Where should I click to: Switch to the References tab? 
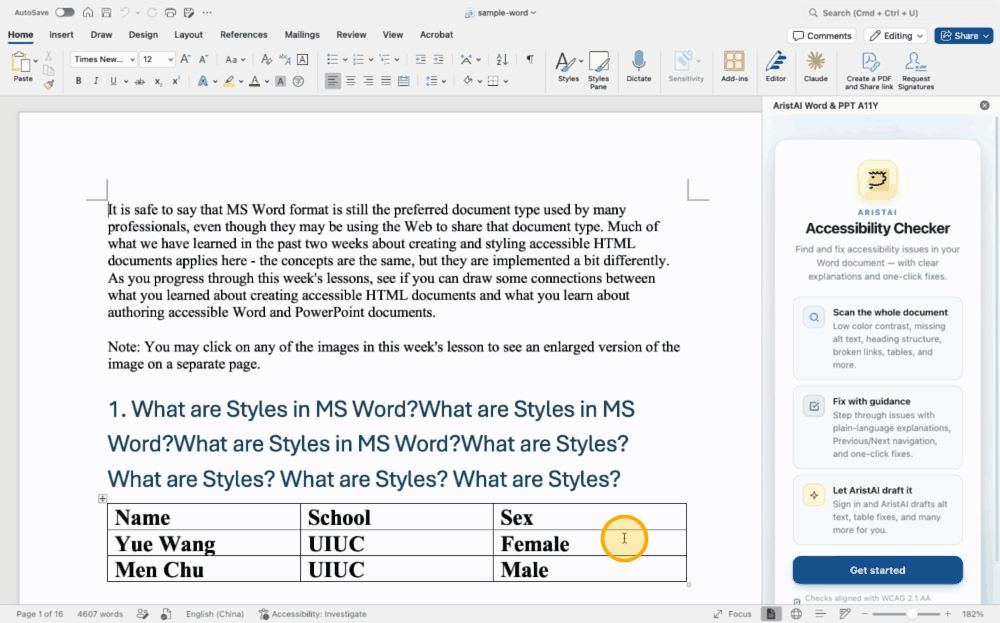pos(244,34)
